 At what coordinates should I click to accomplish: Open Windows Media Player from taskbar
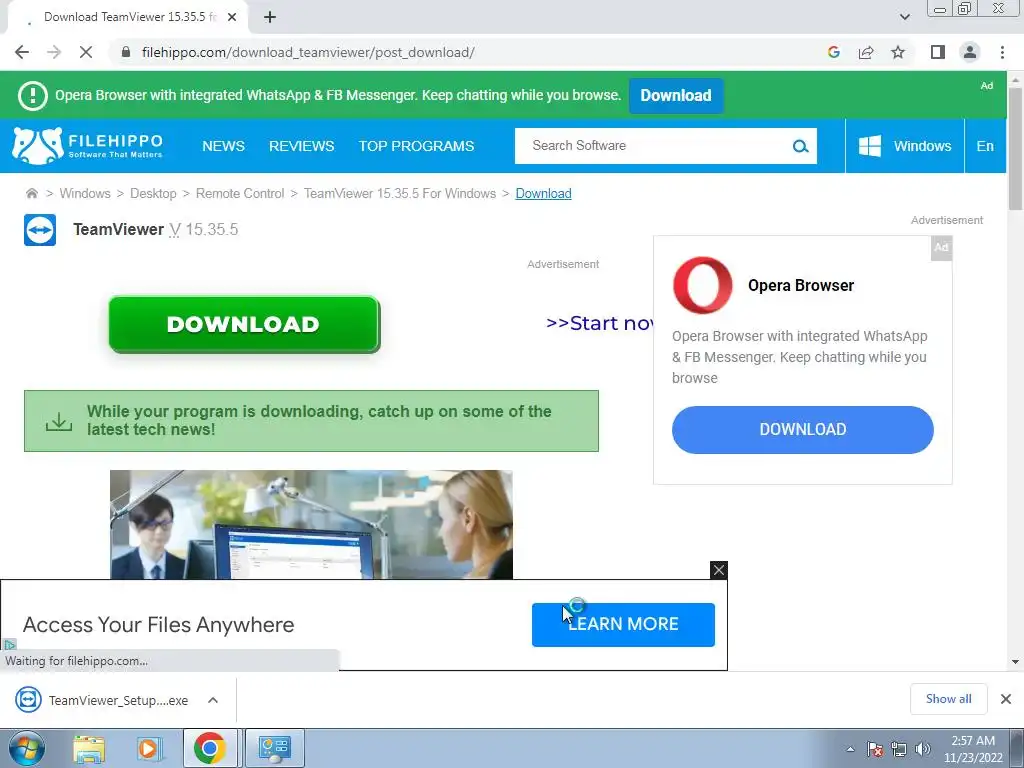coord(148,748)
